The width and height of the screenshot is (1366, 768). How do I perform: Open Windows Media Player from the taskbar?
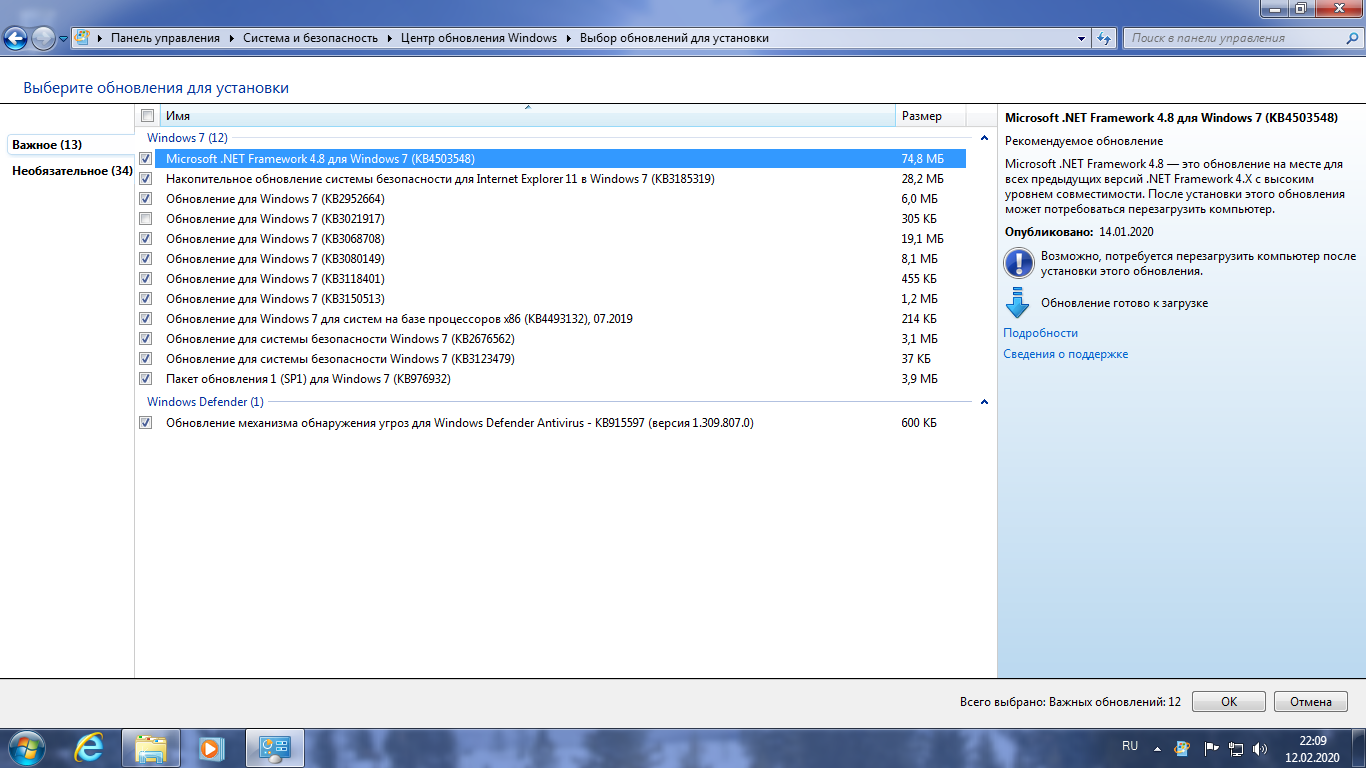[x=211, y=748]
